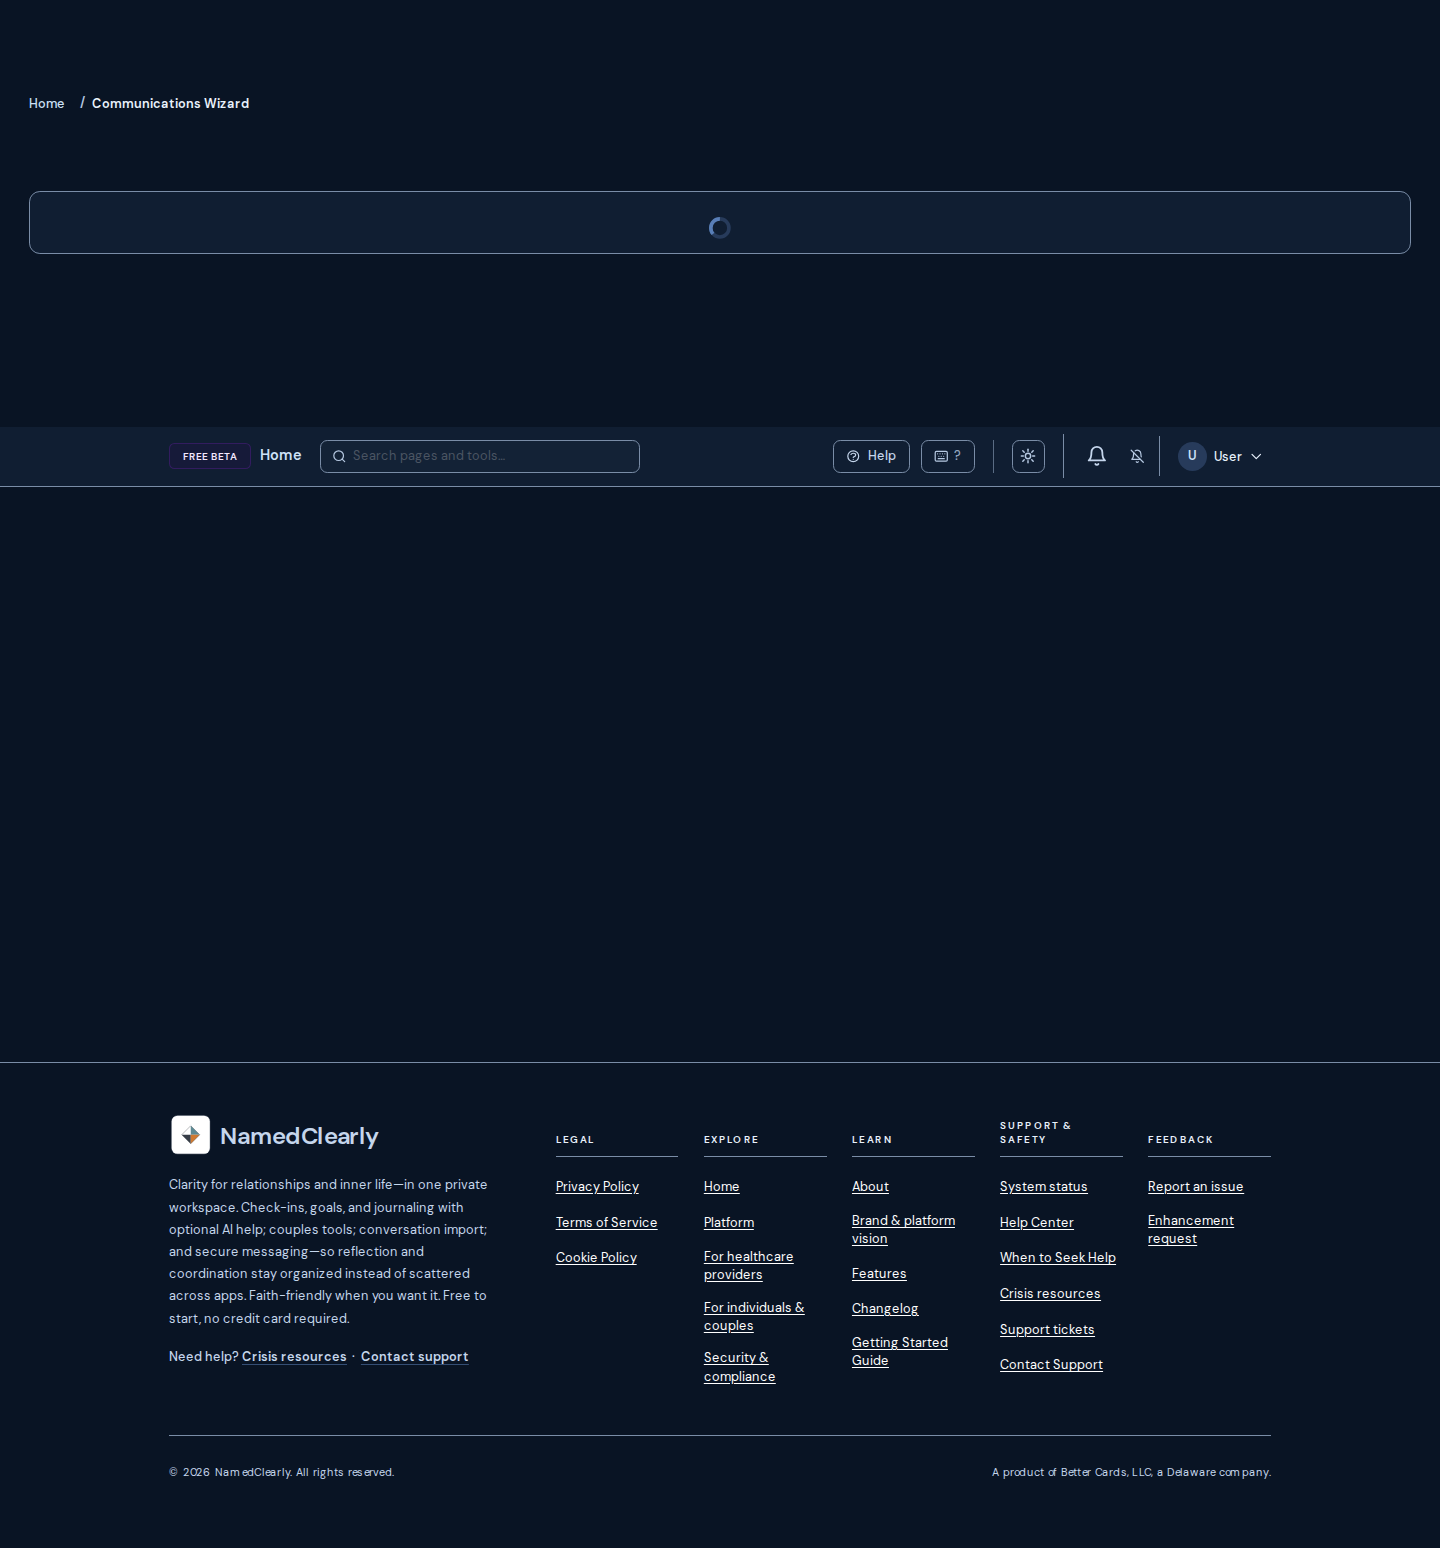Open Privacy Policy link
The width and height of the screenshot is (1440, 1548).
(597, 1186)
